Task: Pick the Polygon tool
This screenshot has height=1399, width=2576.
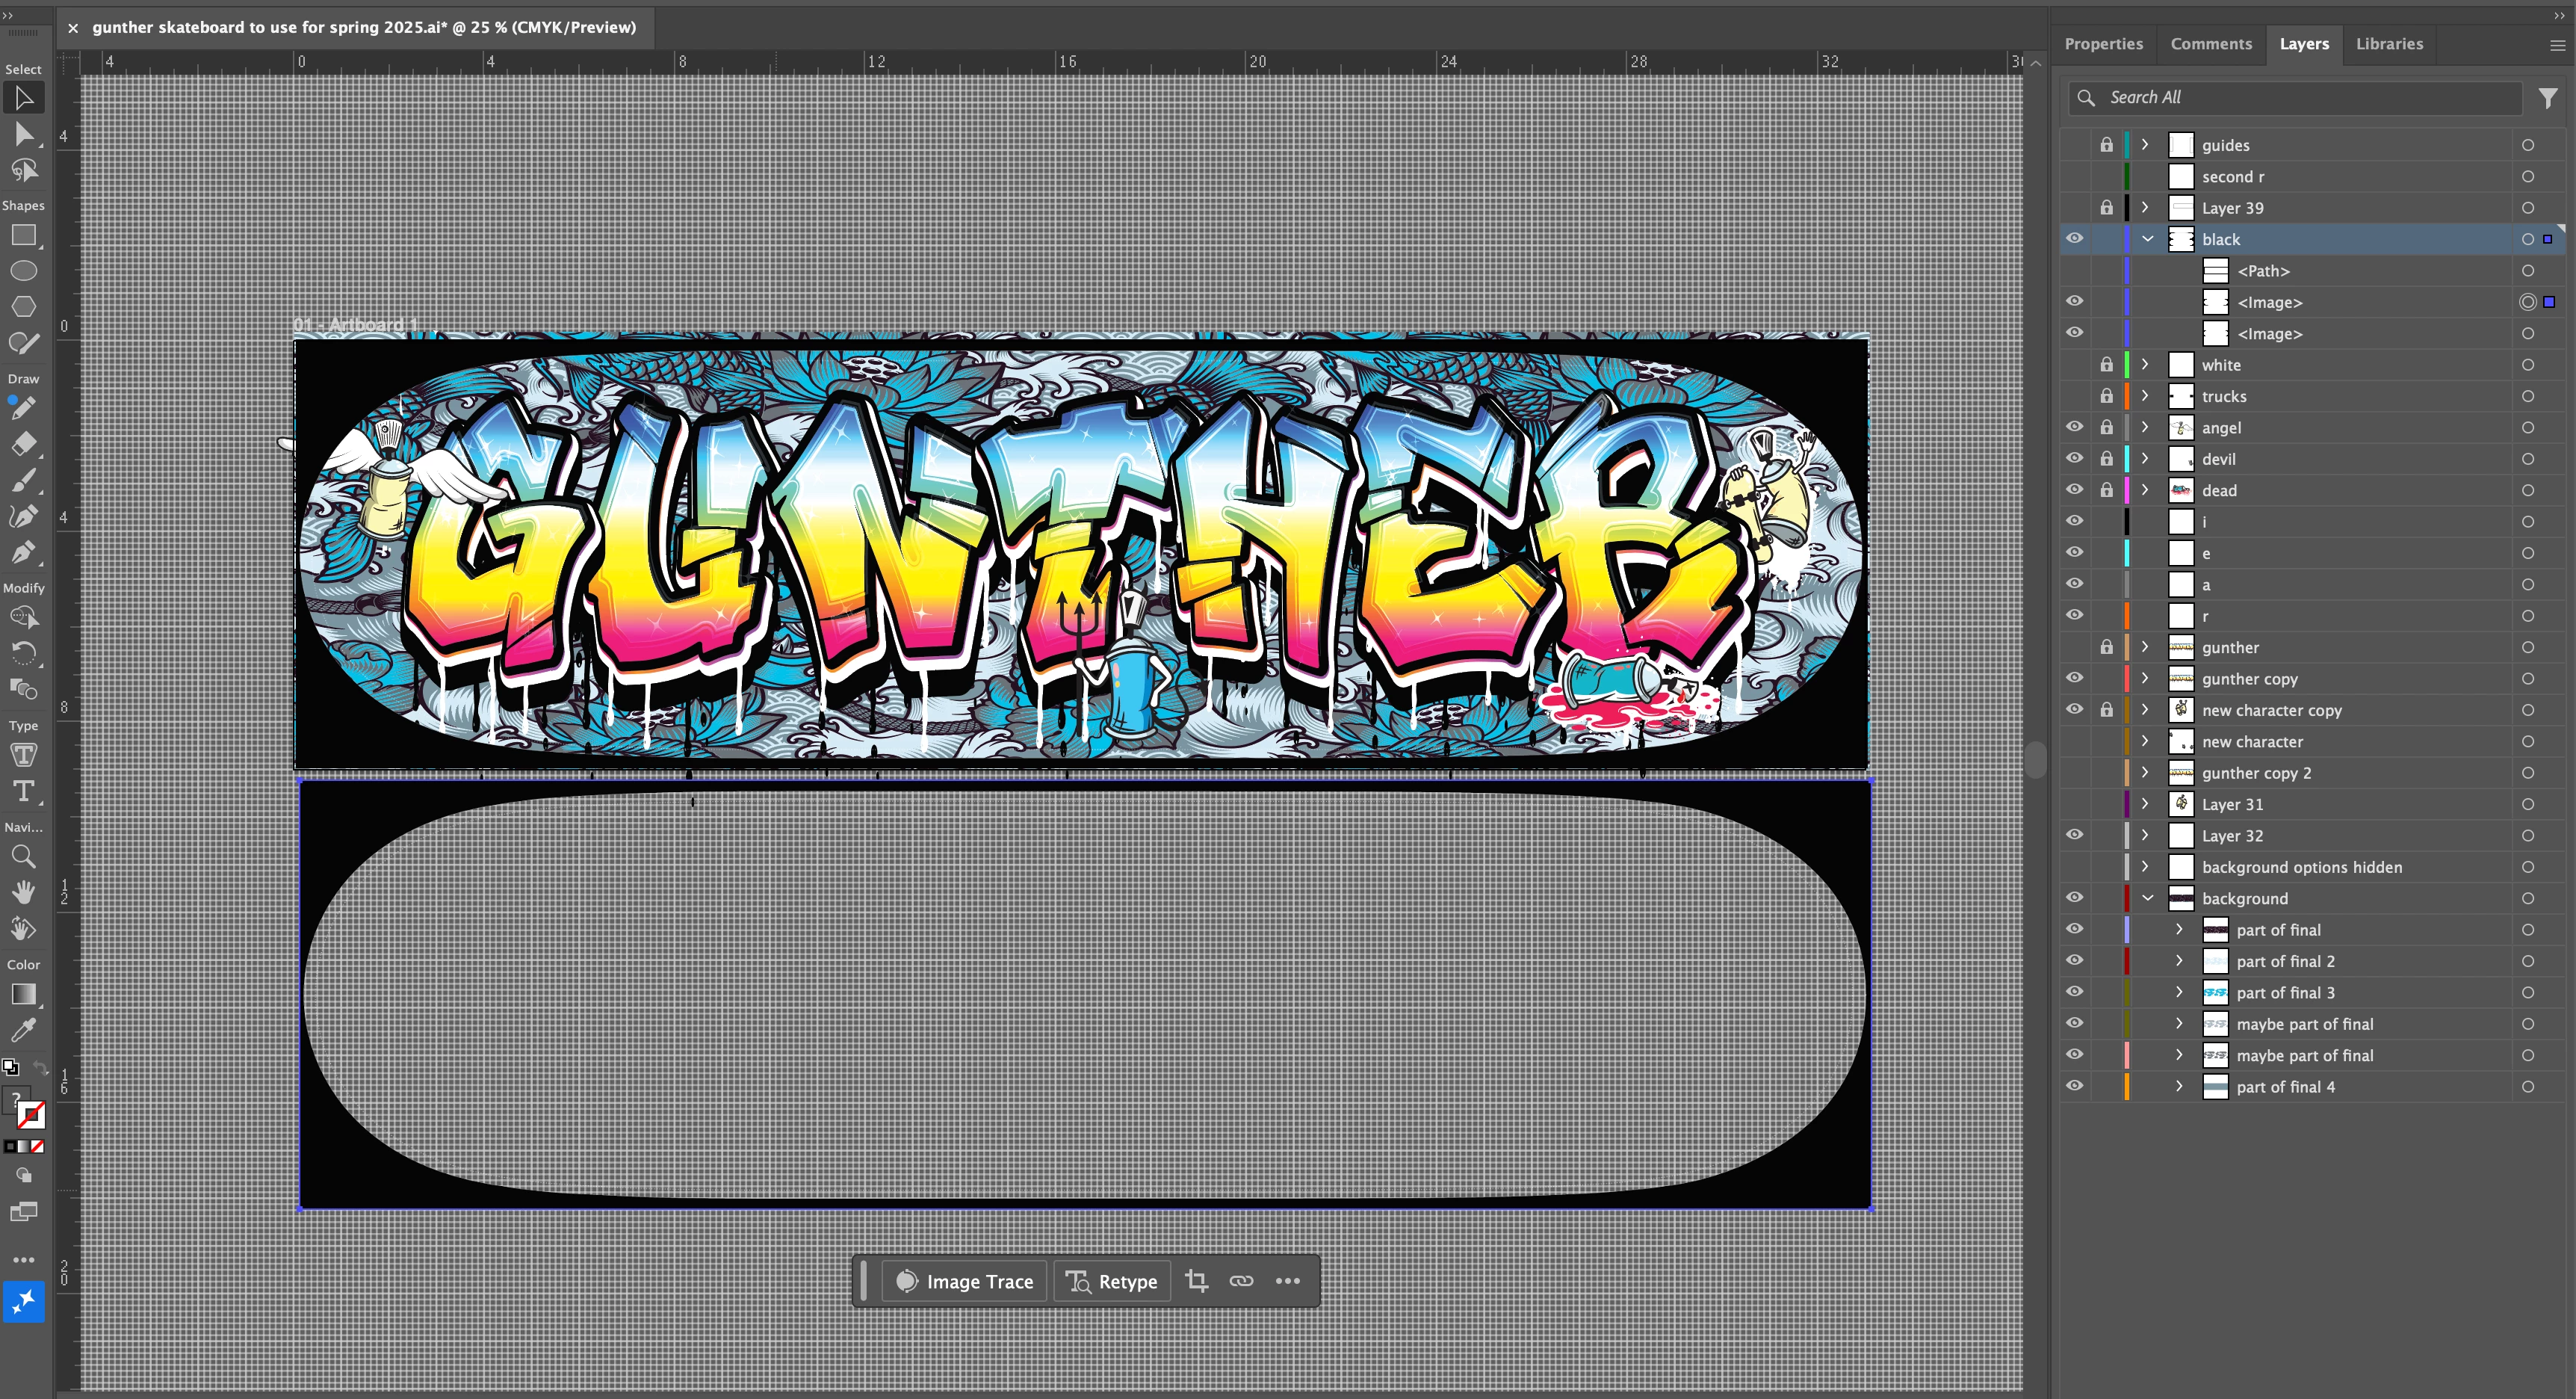Action: (x=23, y=307)
